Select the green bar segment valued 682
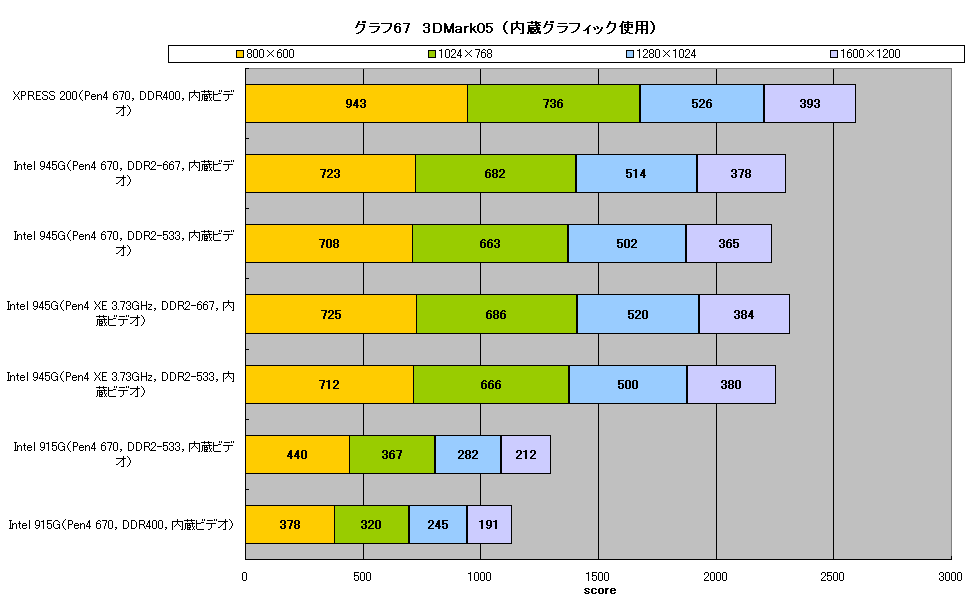Image resolution: width=970 pixels, height=604 pixels. (496, 173)
